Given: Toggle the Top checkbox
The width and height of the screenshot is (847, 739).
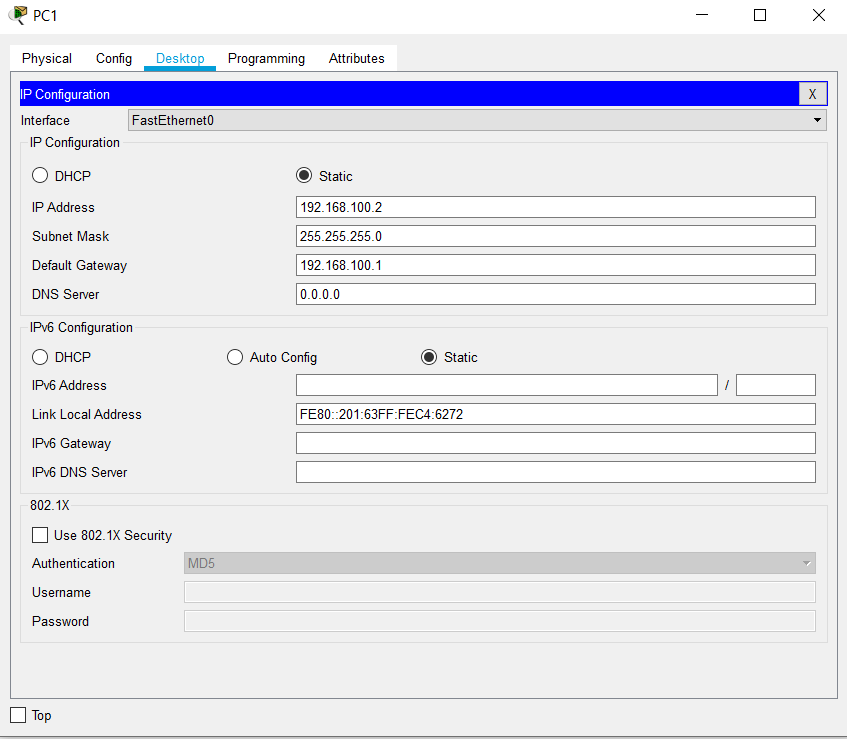Looking at the screenshot, I should tap(17, 714).
